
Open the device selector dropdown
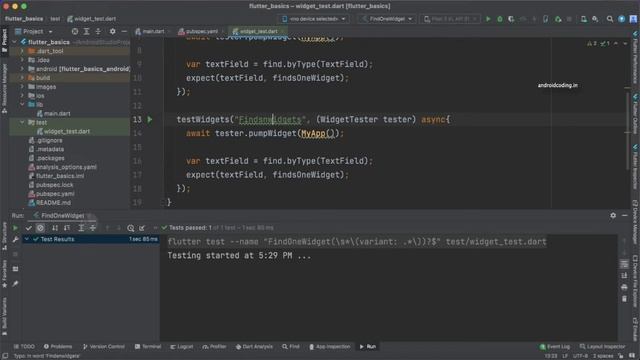click(x=313, y=19)
